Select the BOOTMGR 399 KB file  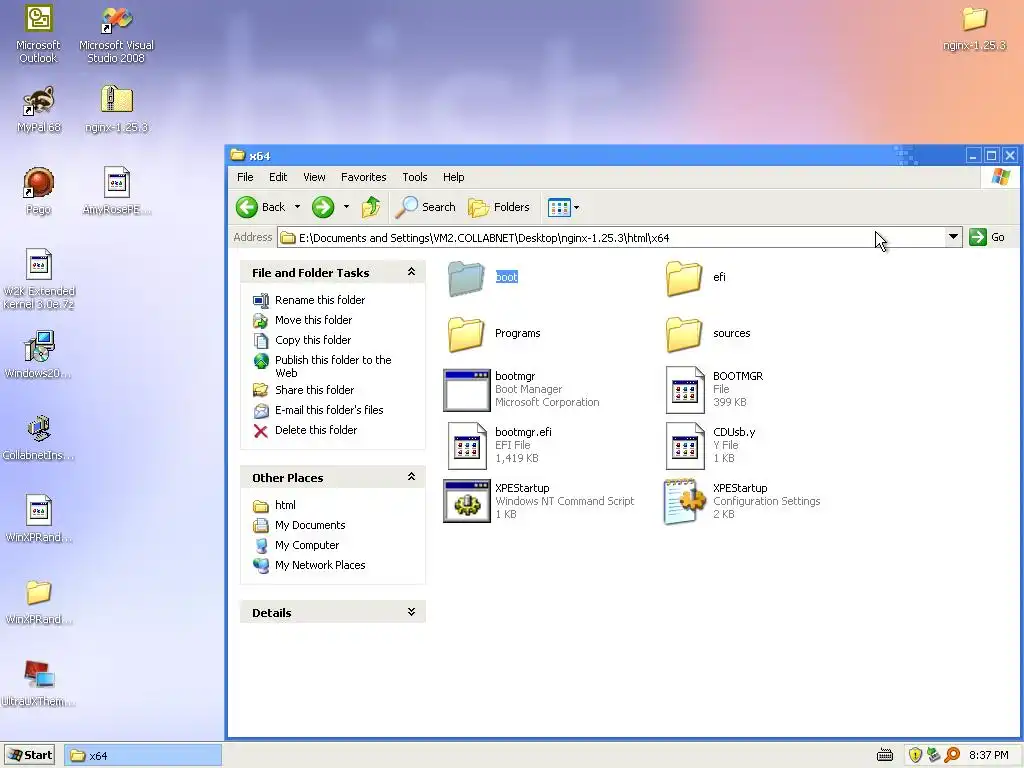pos(714,390)
